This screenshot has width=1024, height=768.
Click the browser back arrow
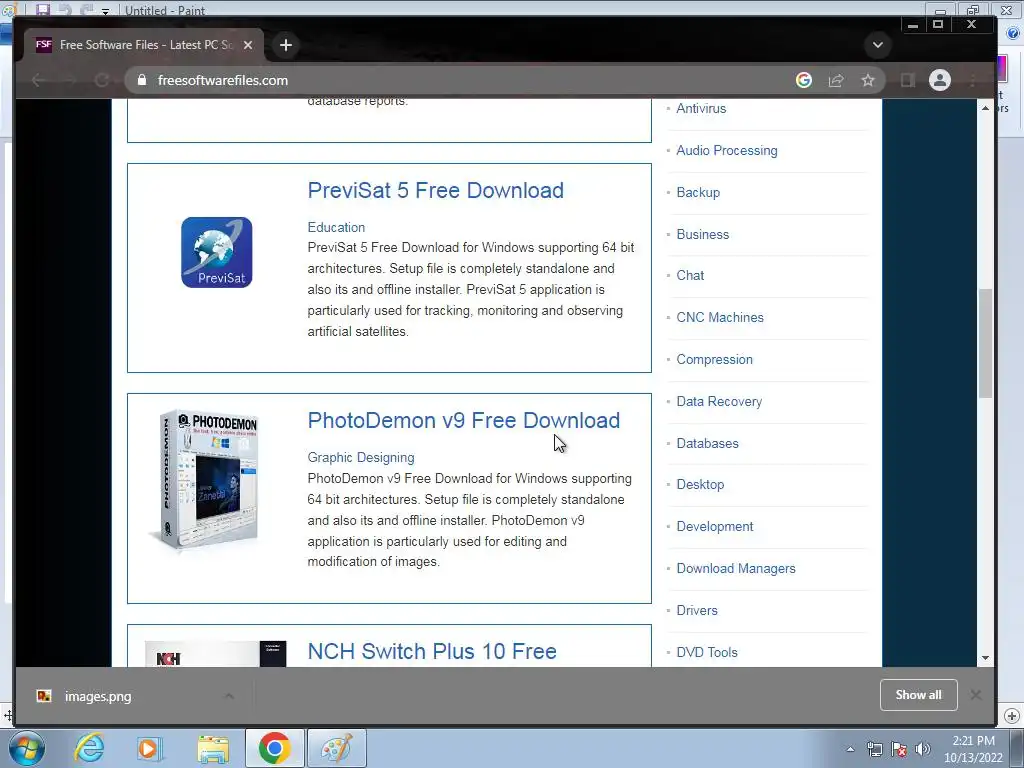tap(39, 80)
